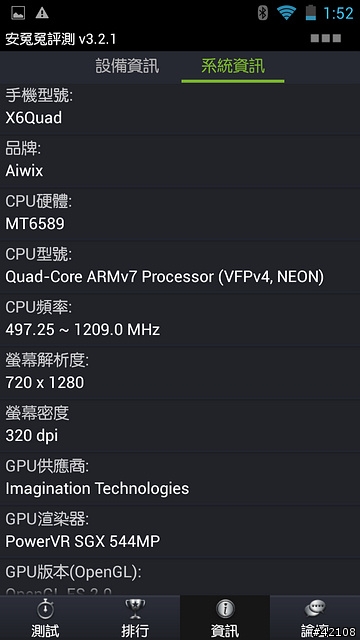360x640 pixels.
Task: Tap the battery status icon
Action: (311, 13)
